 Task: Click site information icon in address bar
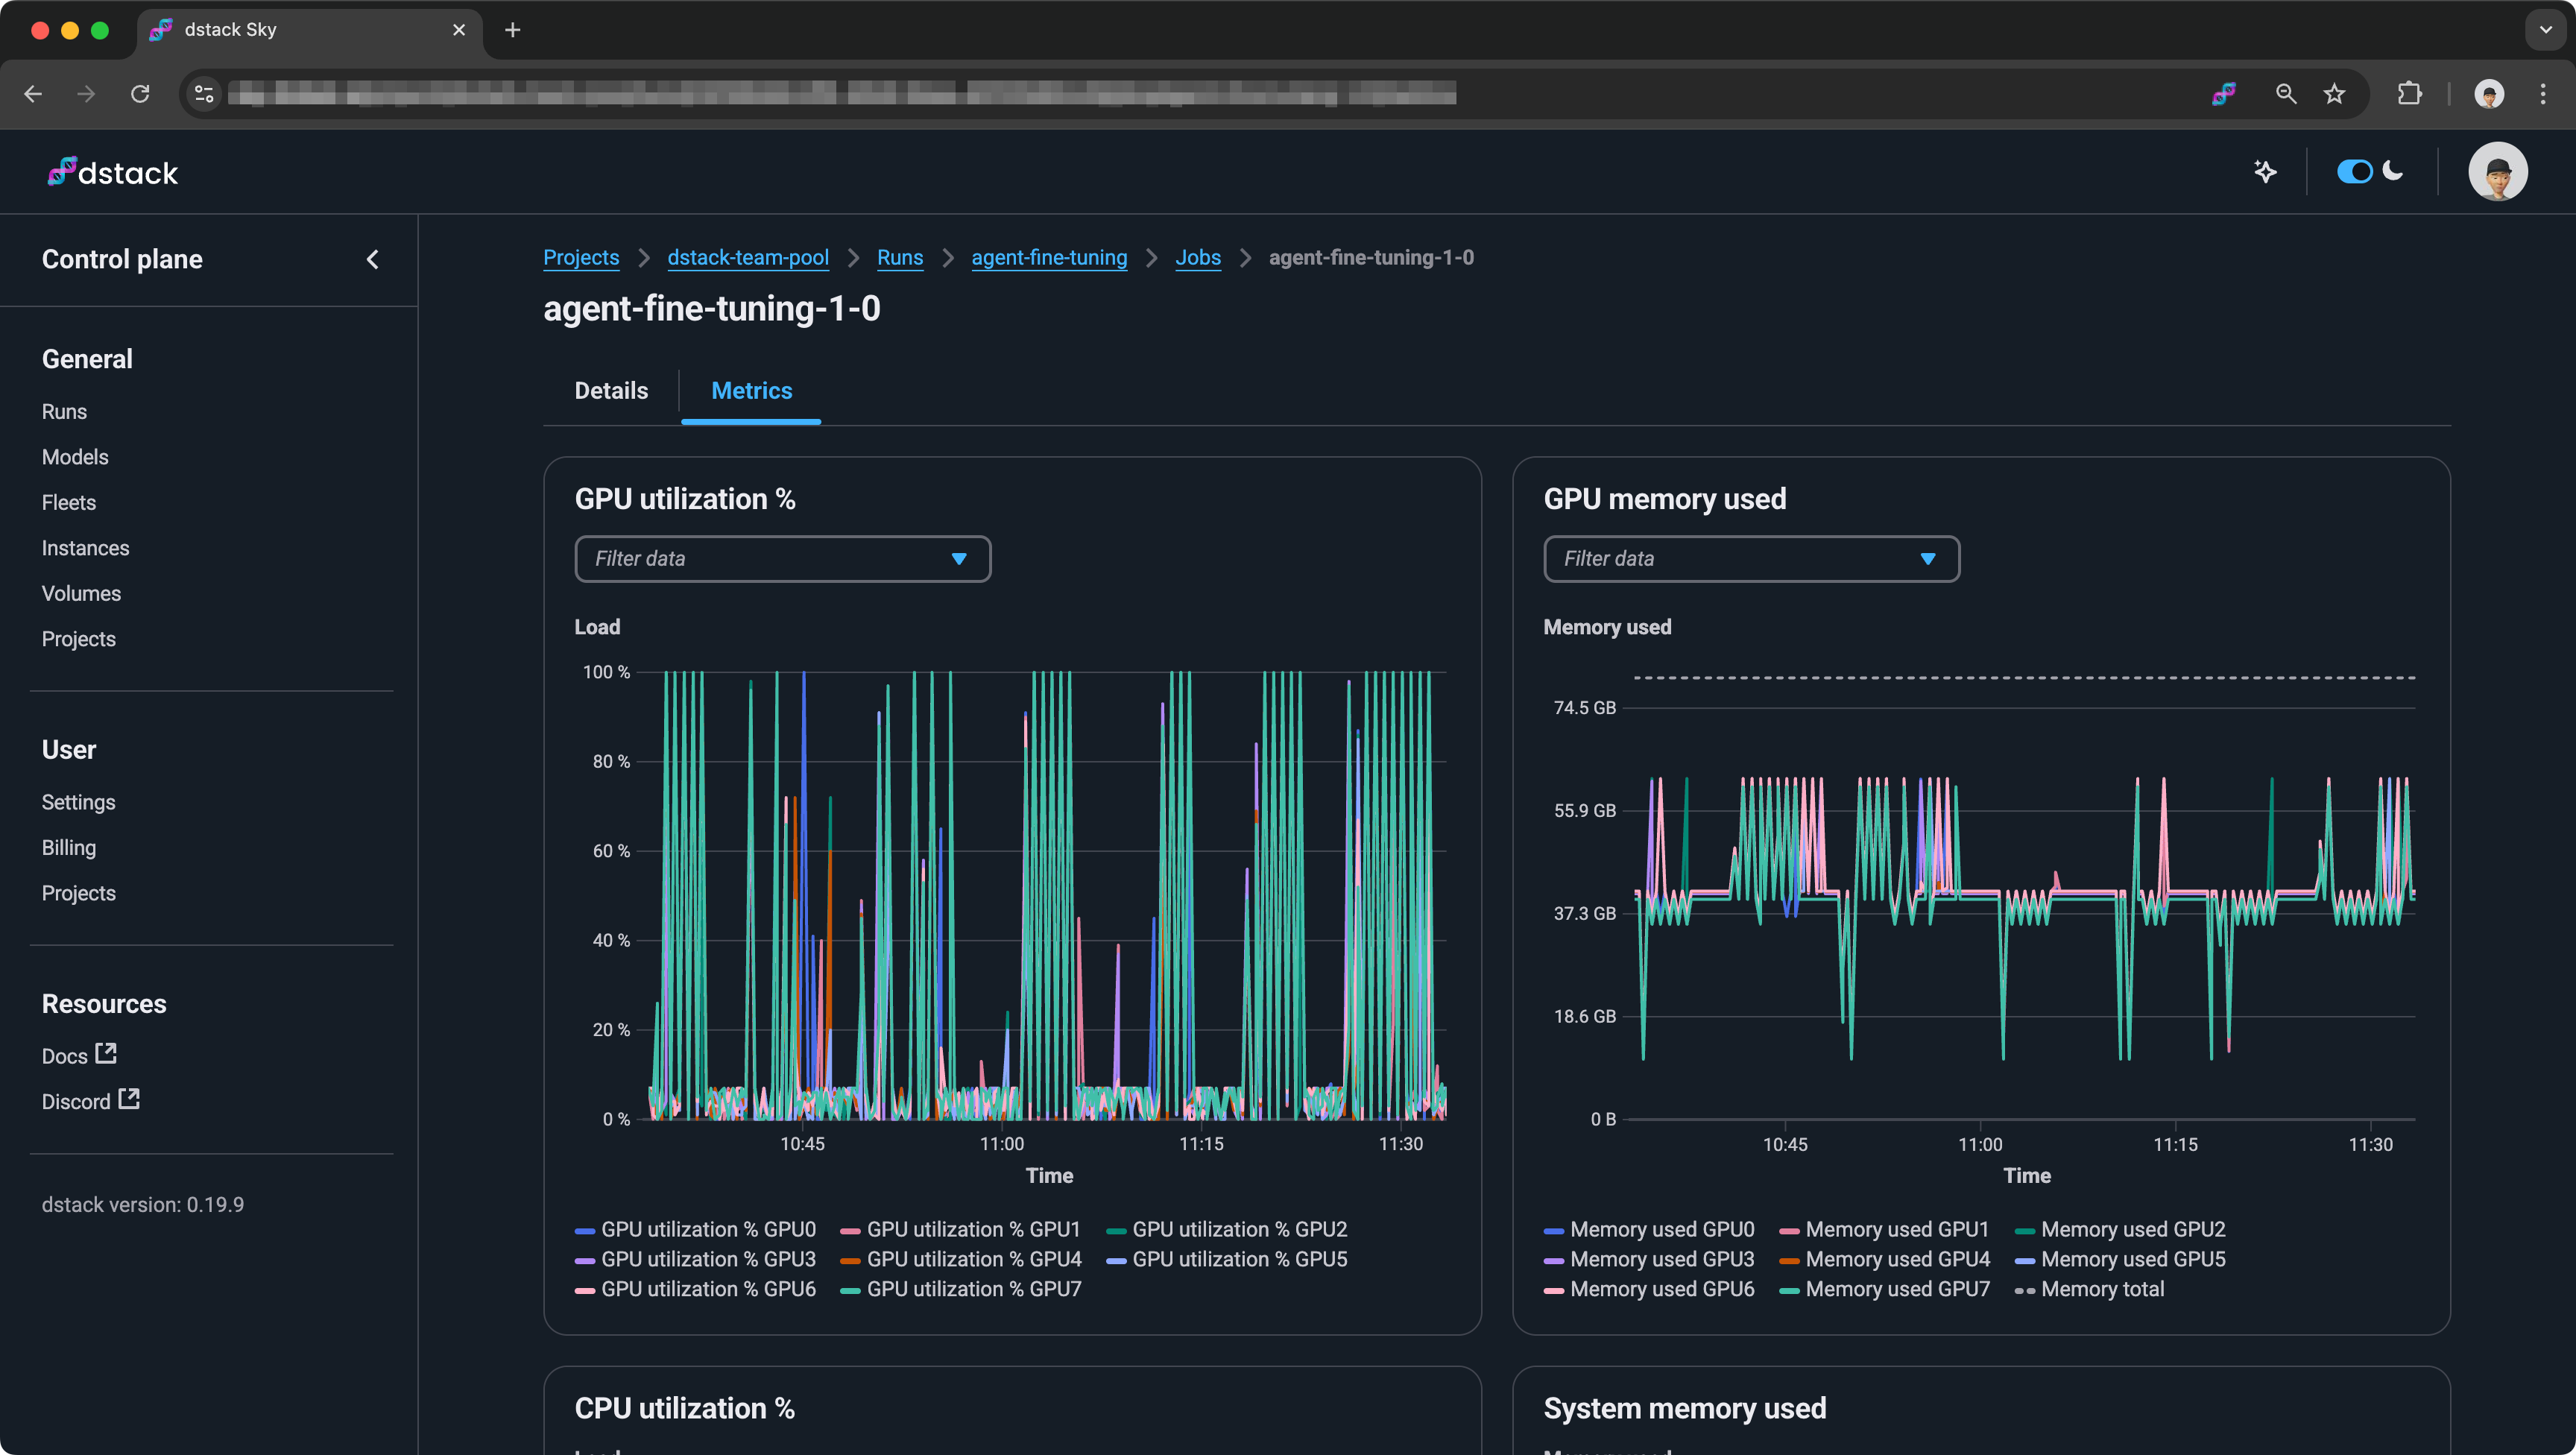tap(204, 94)
